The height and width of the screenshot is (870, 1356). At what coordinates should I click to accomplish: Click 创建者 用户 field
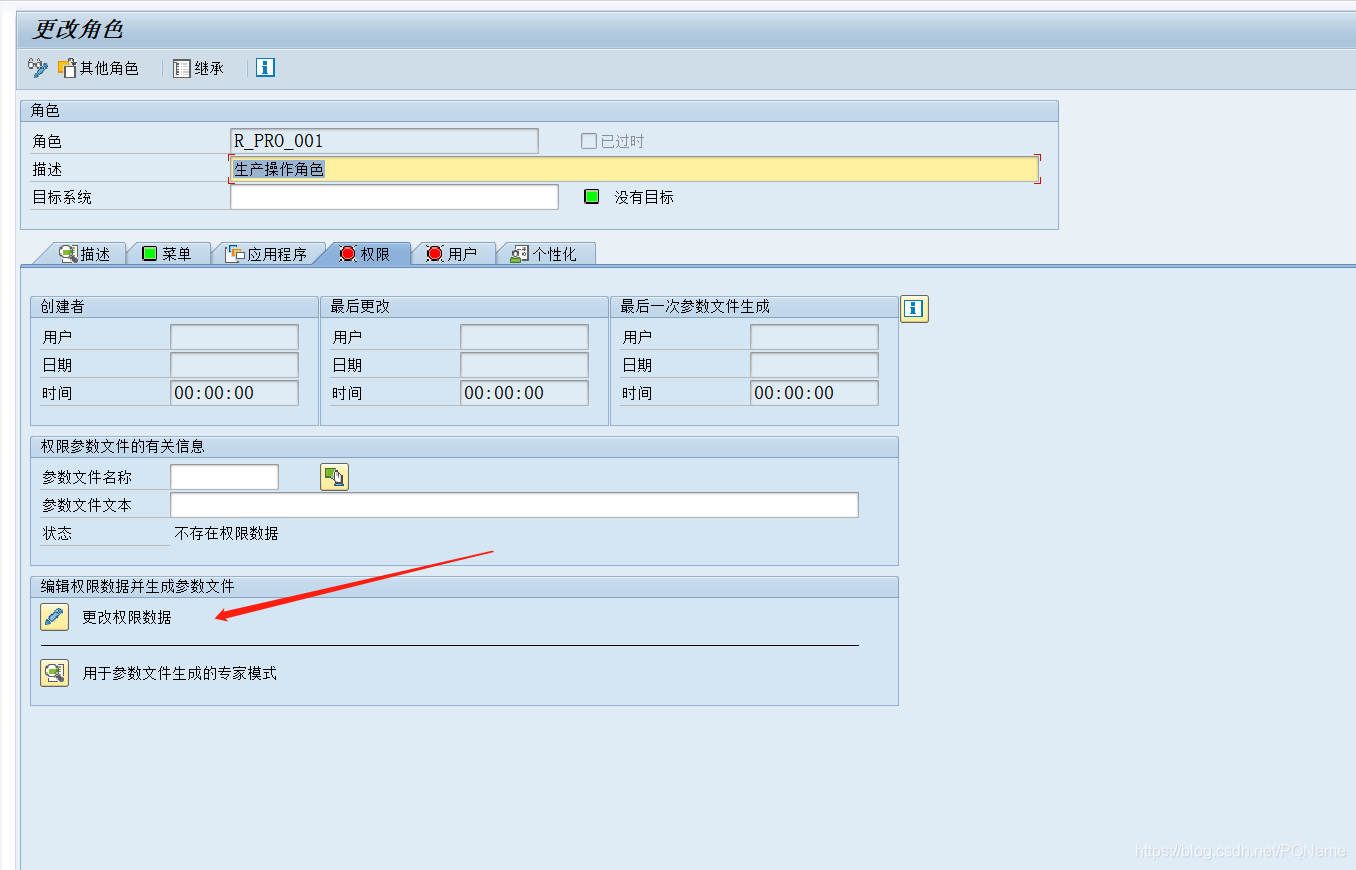[x=234, y=337]
